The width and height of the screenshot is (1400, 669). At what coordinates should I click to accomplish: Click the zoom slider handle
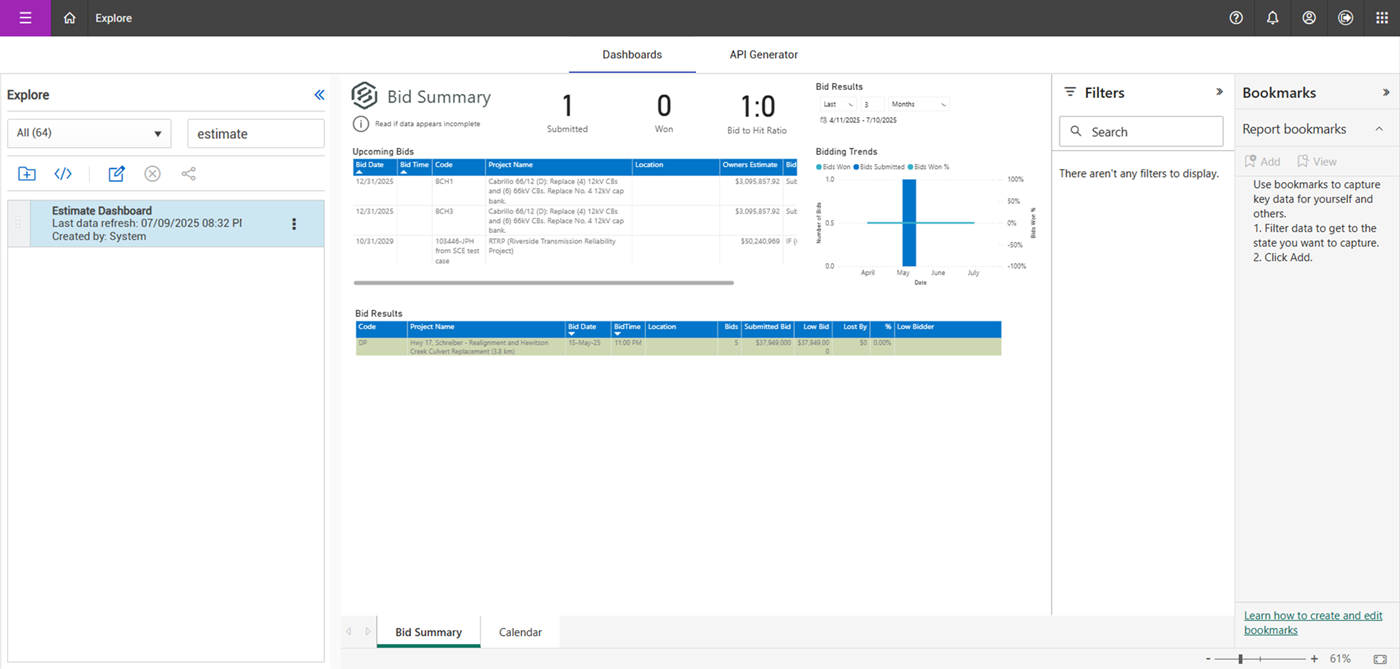1241,659
